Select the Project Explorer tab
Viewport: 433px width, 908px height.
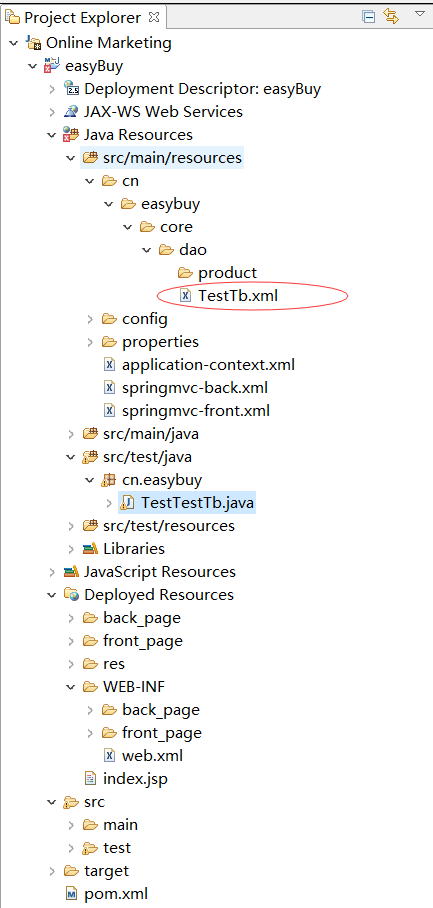click(83, 17)
